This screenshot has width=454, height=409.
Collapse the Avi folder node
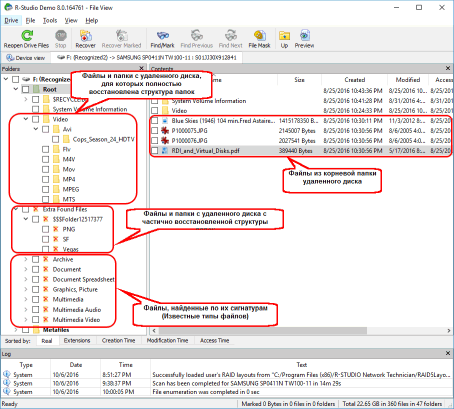tap(36, 129)
